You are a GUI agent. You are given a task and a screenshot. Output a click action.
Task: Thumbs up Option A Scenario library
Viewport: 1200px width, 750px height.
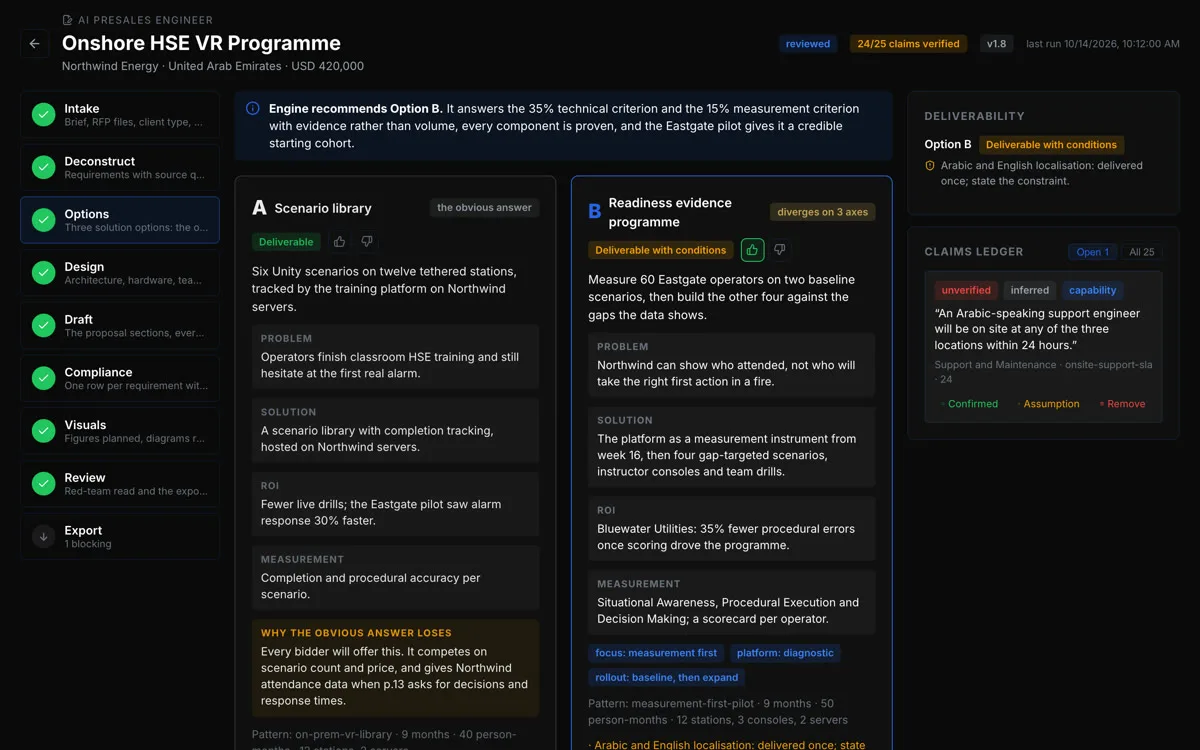coord(340,242)
